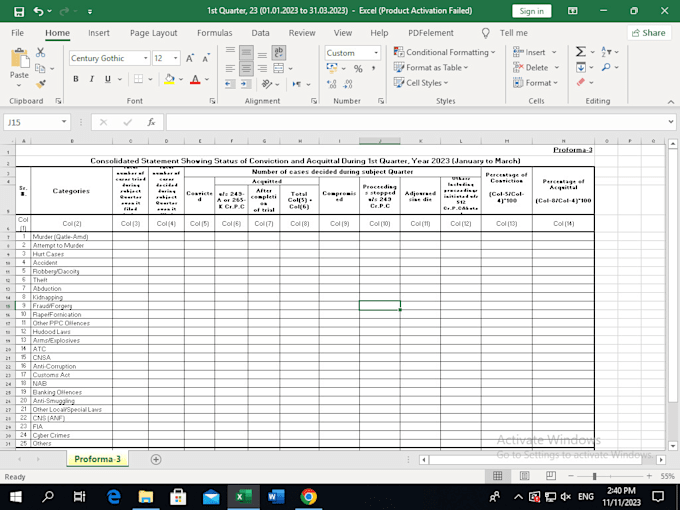This screenshot has height=510, width=680.
Task: Click Find & Select magnifier icon
Action: tap(606, 67)
